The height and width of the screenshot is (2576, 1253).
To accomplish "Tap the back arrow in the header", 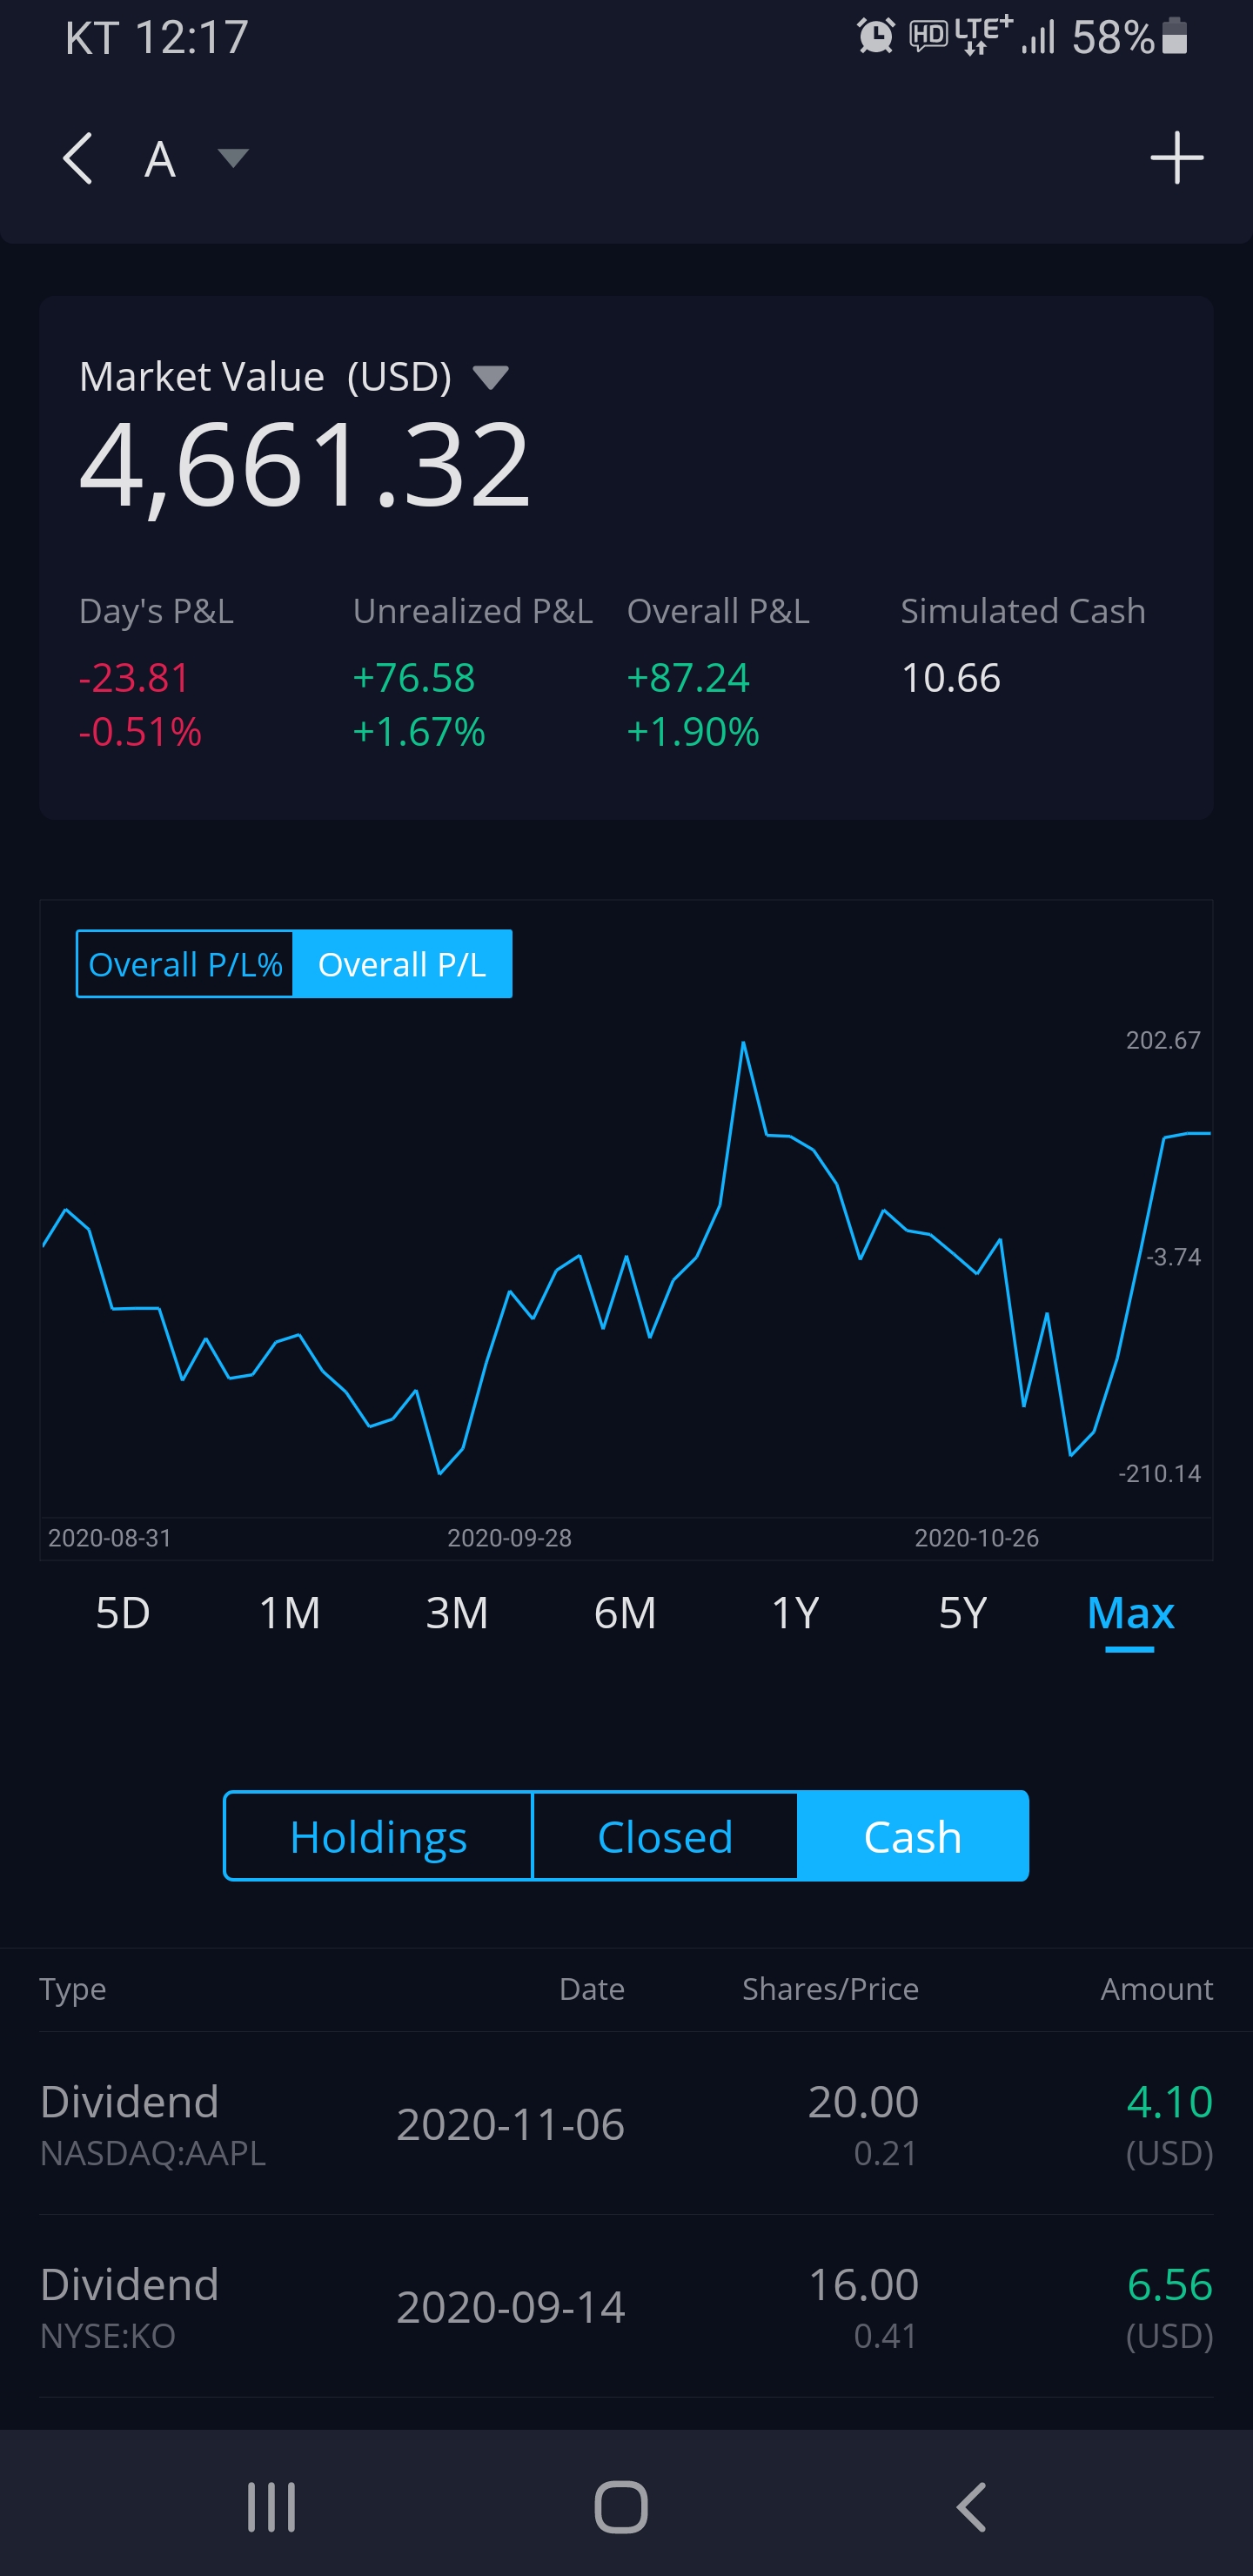I will coord(78,158).
